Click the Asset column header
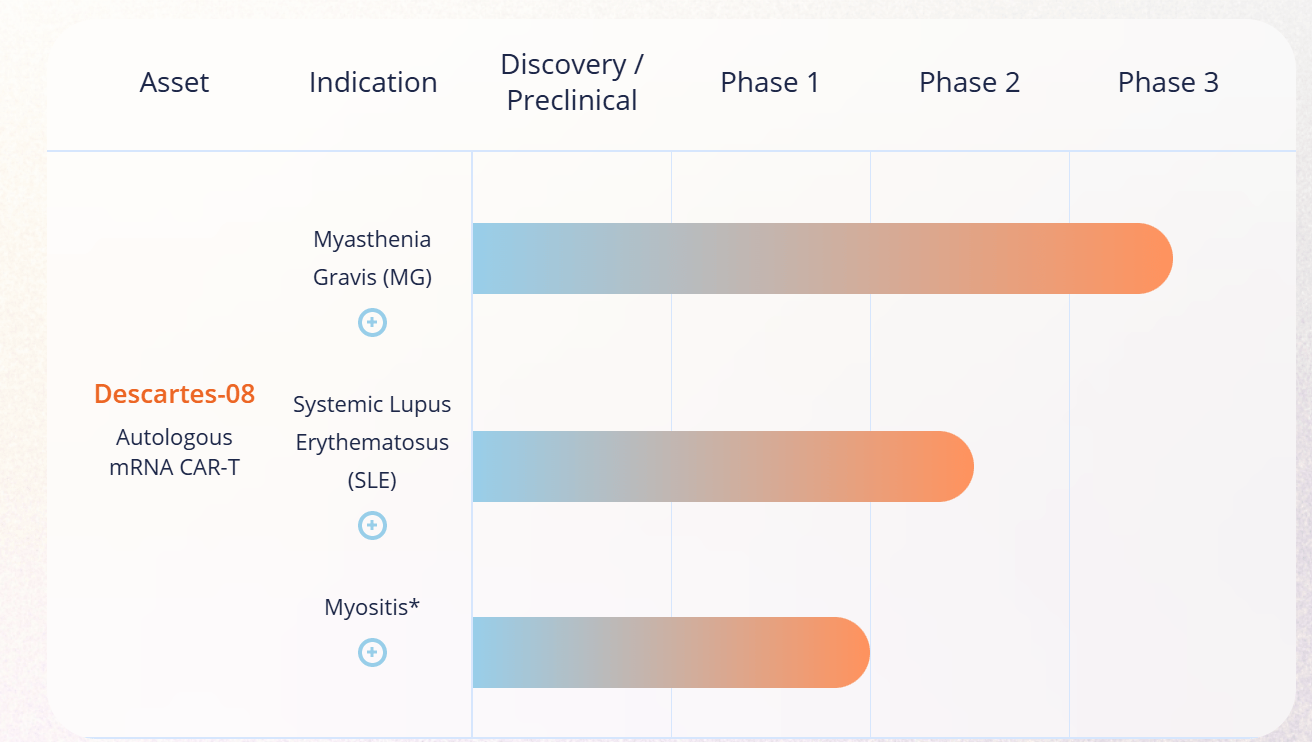The image size is (1312, 742). pos(174,82)
